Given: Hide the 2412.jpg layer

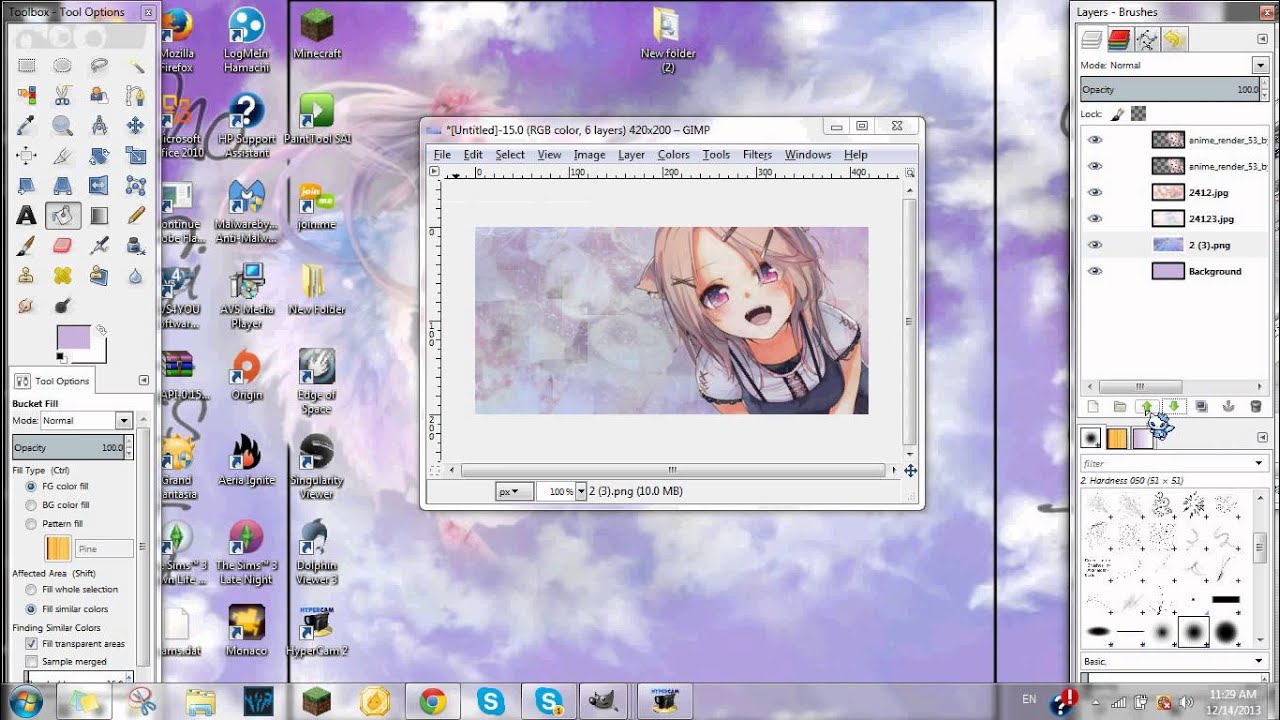Looking at the screenshot, I should (x=1095, y=192).
